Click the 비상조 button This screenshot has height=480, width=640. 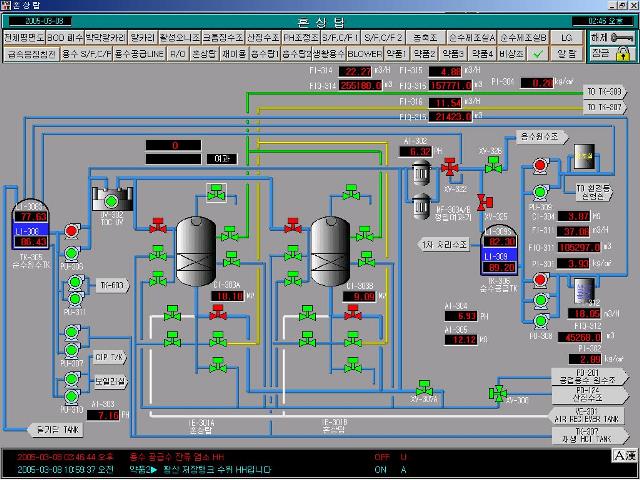[x=511, y=53]
